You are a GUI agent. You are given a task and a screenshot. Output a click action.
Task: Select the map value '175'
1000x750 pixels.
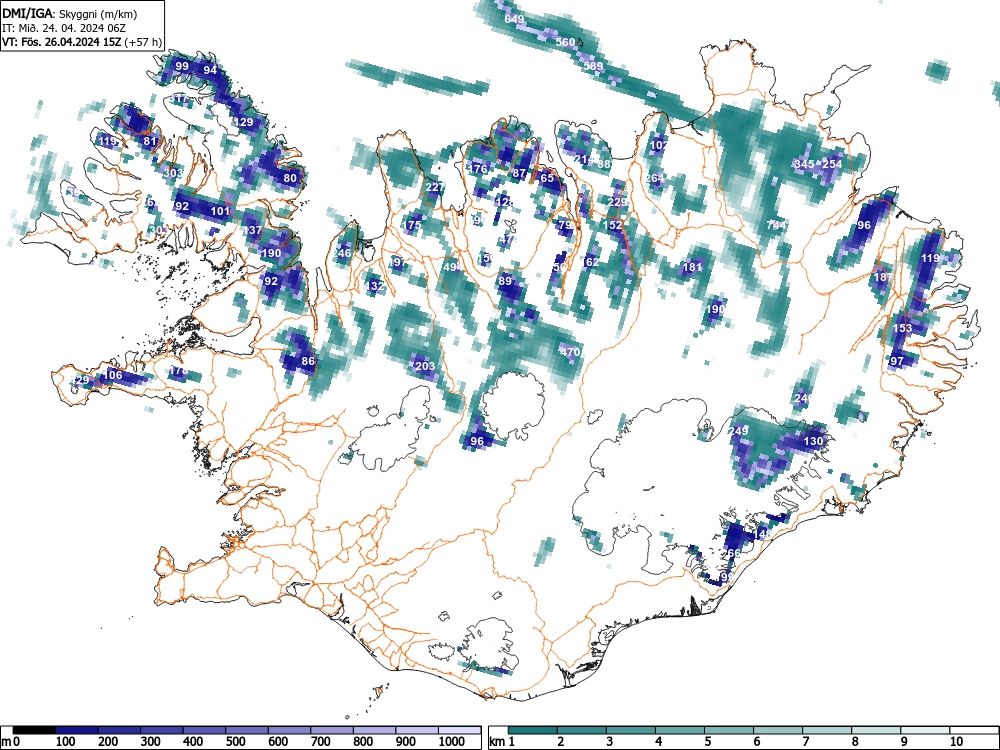tap(413, 225)
